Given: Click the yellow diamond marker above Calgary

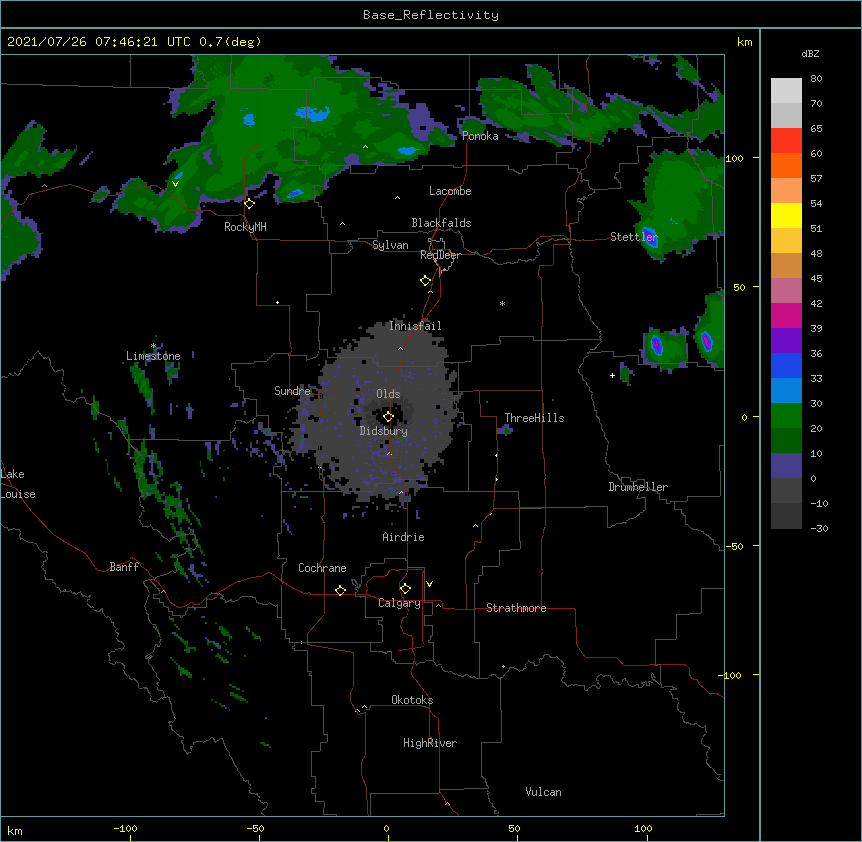Looking at the screenshot, I should click(x=405, y=589).
